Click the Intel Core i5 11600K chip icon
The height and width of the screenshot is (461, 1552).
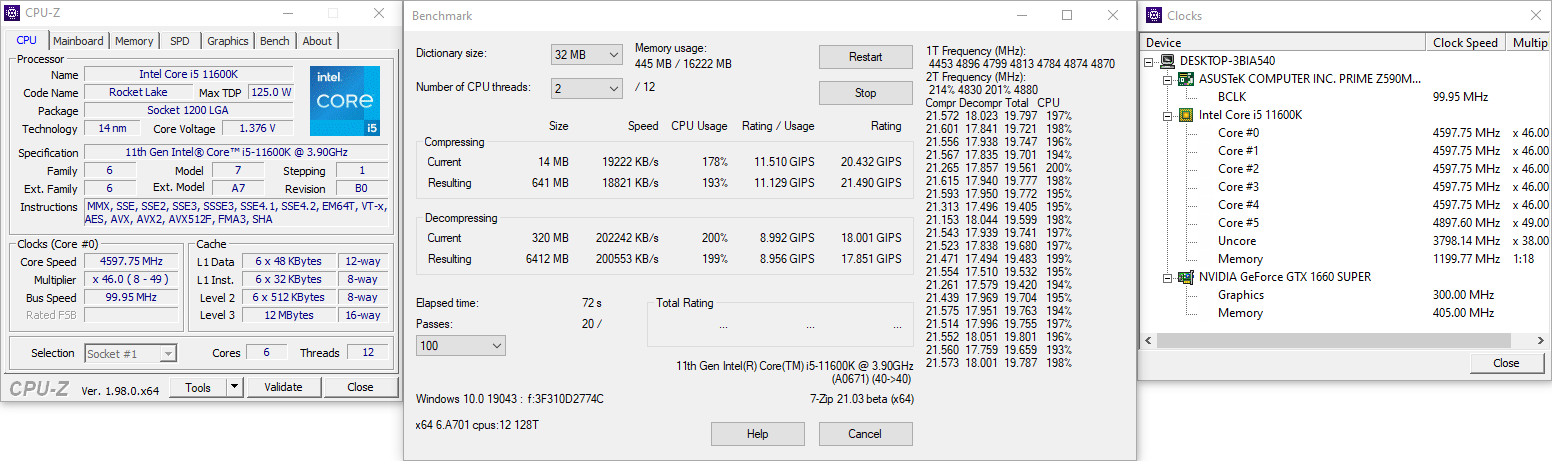coord(1186,115)
